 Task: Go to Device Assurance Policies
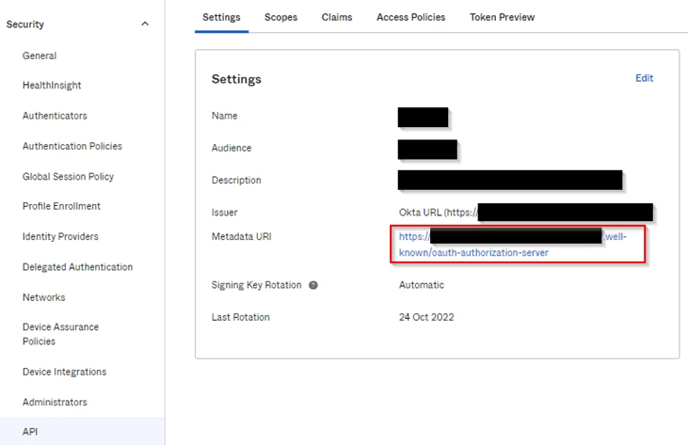[x=60, y=334]
